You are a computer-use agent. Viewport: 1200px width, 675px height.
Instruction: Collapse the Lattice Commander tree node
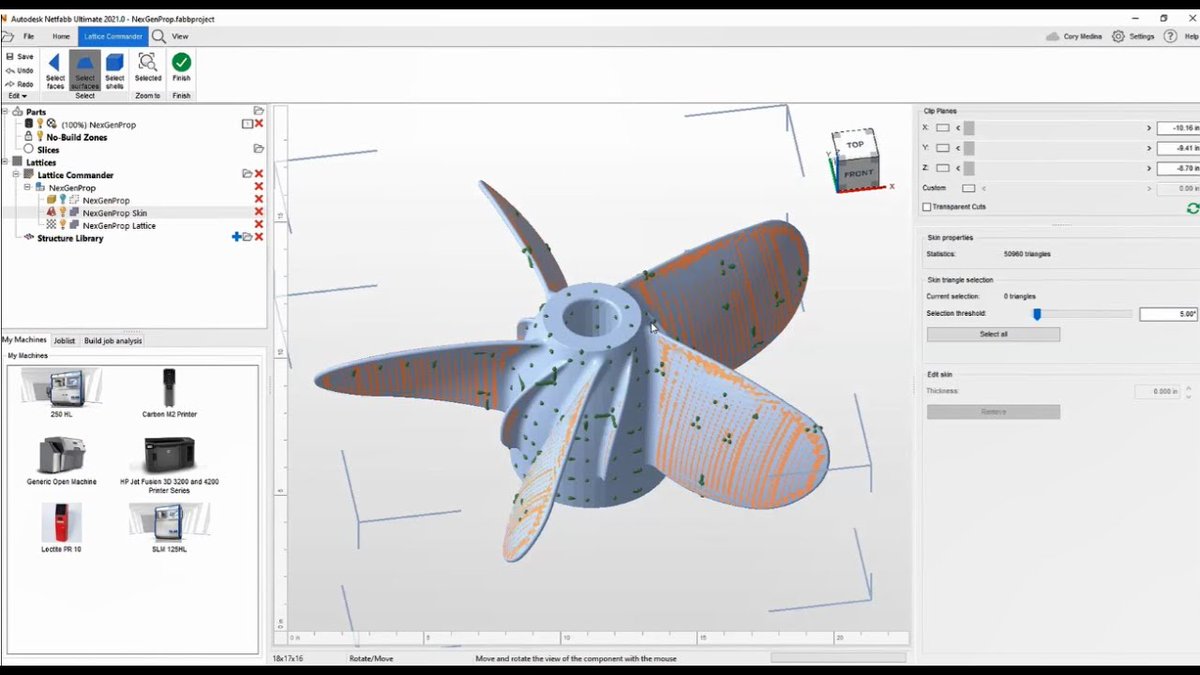tap(16, 175)
